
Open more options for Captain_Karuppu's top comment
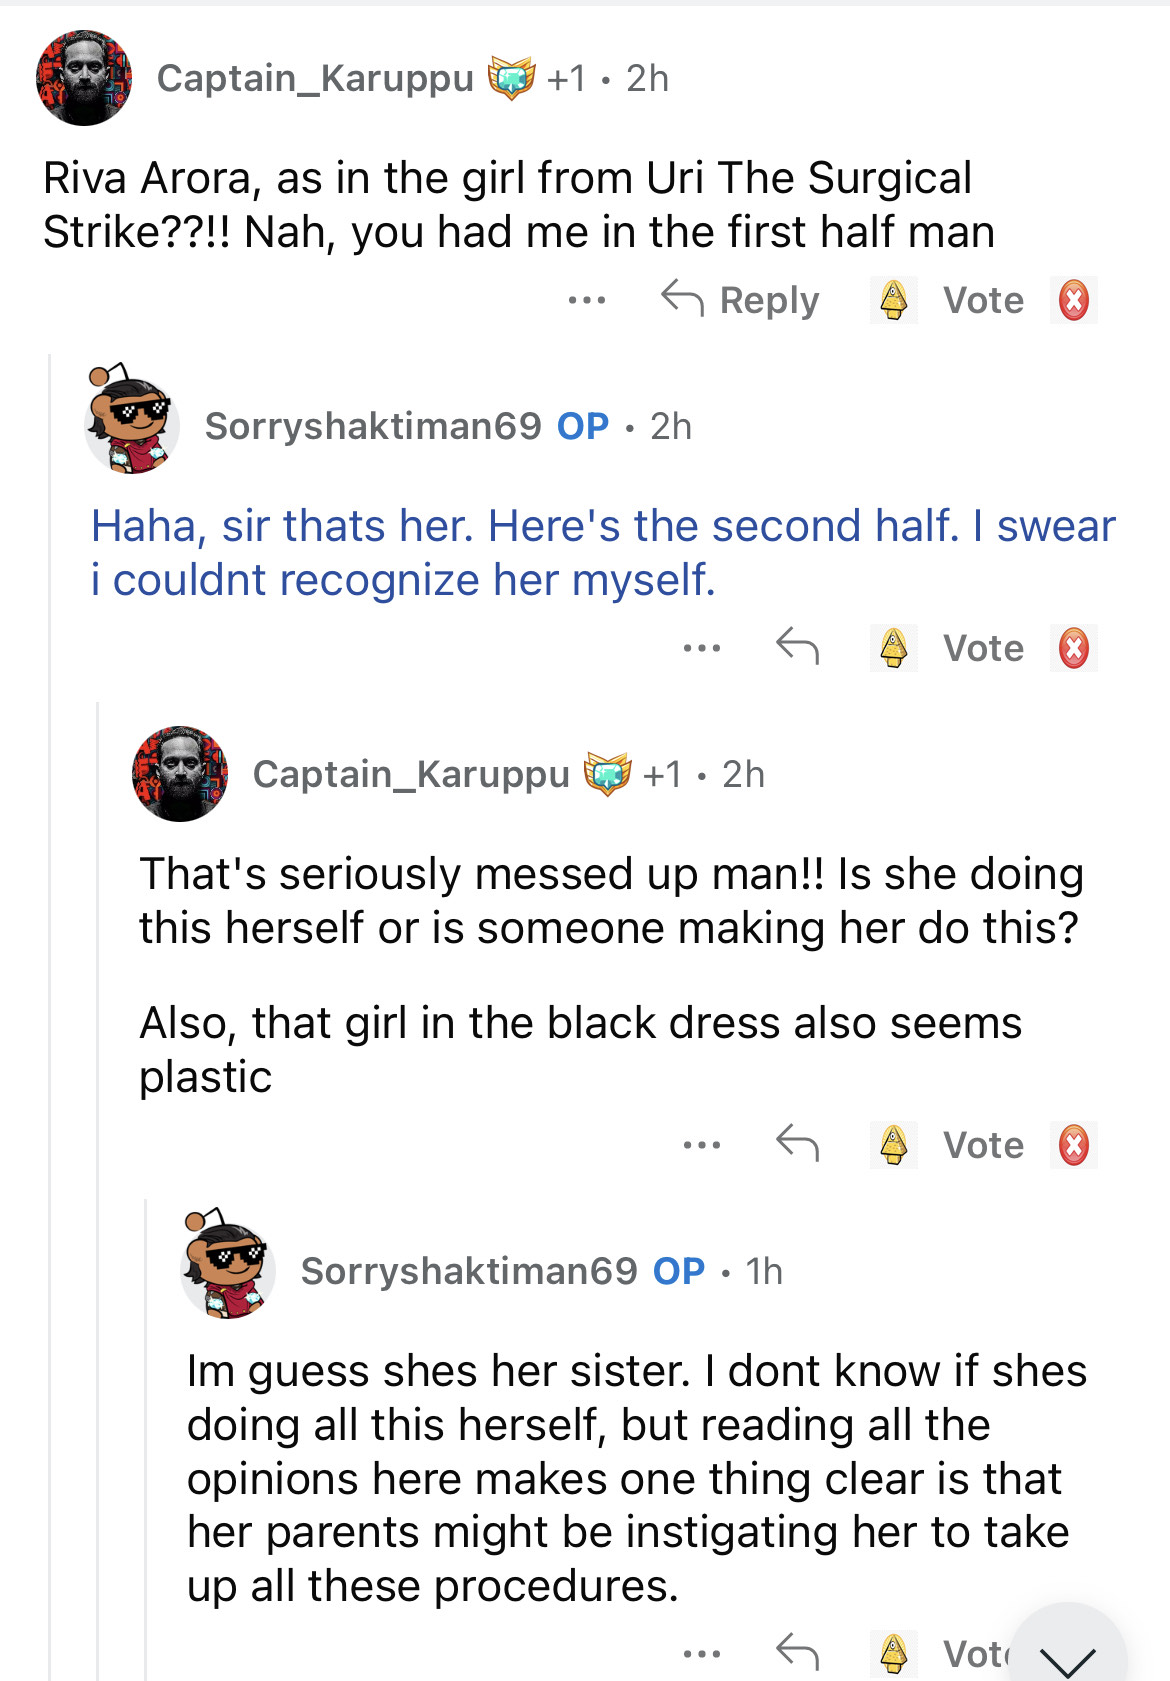pos(587,300)
